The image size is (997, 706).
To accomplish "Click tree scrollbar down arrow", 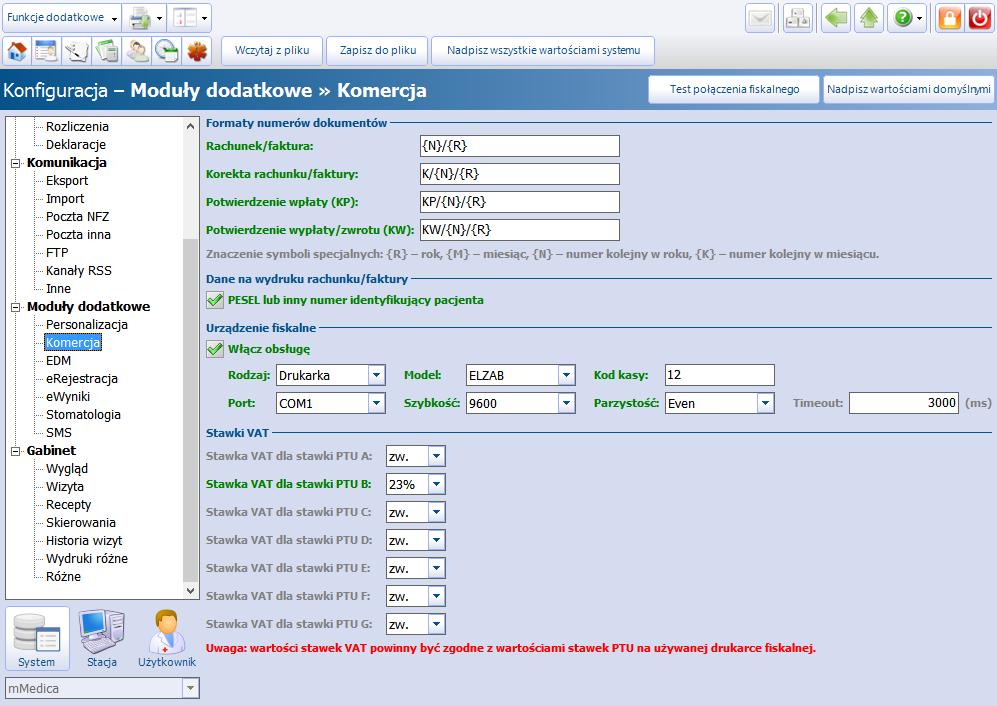I will [191, 591].
